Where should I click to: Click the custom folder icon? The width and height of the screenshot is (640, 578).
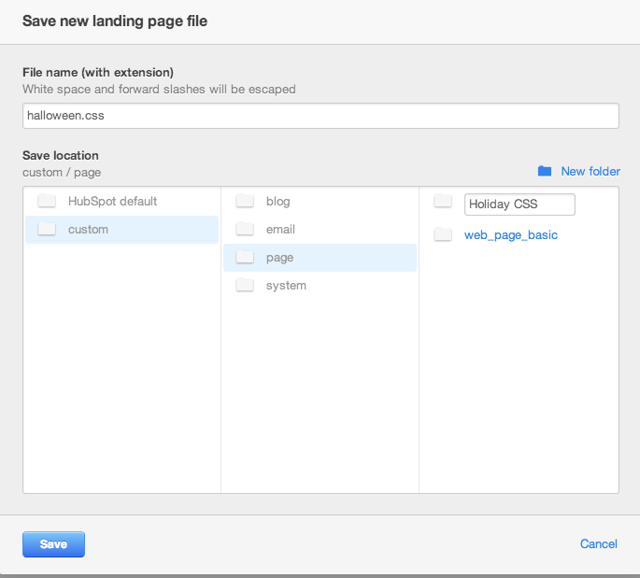pos(47,229)
